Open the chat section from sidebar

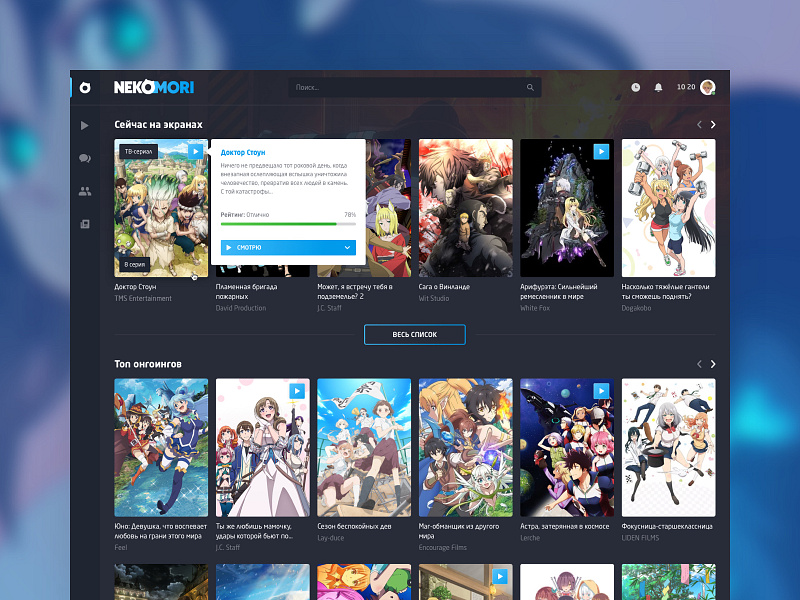tap(85, 158)
